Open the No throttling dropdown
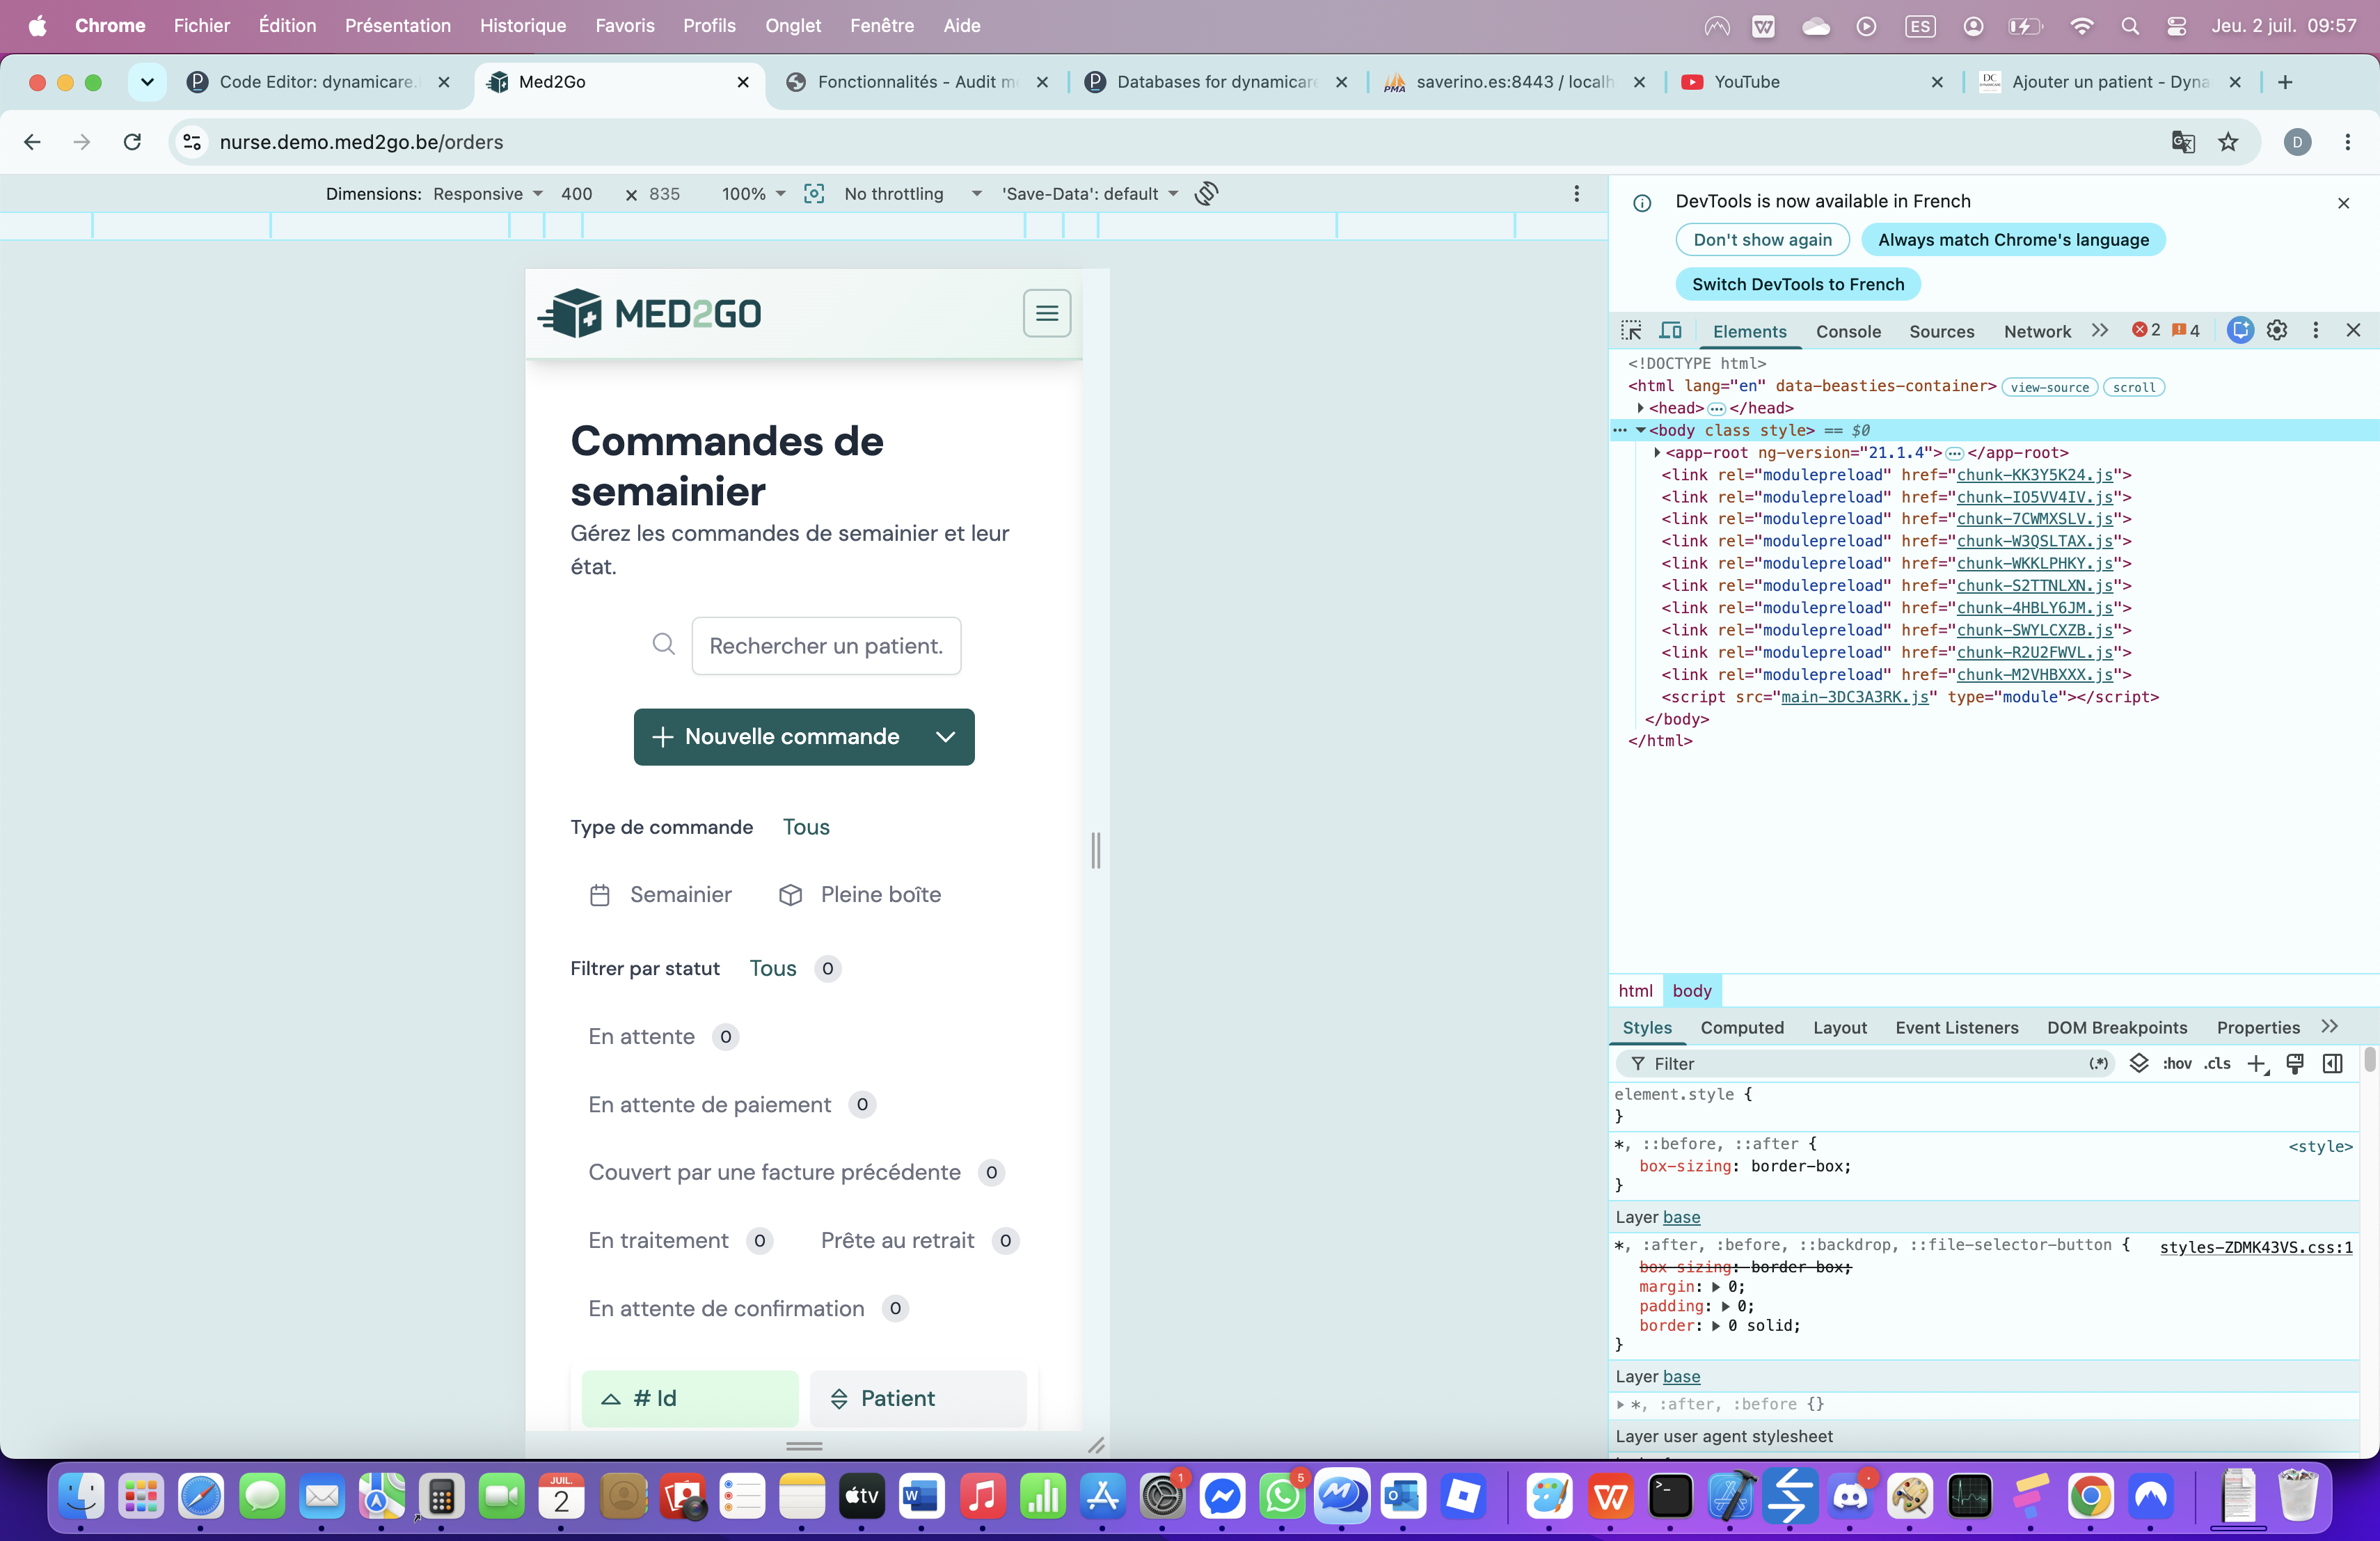 [x=913, y=194]
